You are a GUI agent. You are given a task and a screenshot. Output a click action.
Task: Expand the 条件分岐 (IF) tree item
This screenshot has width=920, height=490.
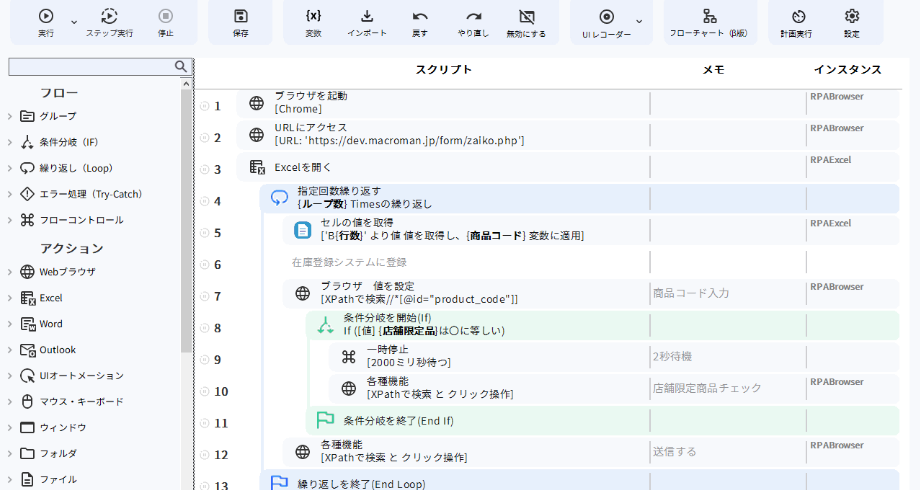click(10, 142)
